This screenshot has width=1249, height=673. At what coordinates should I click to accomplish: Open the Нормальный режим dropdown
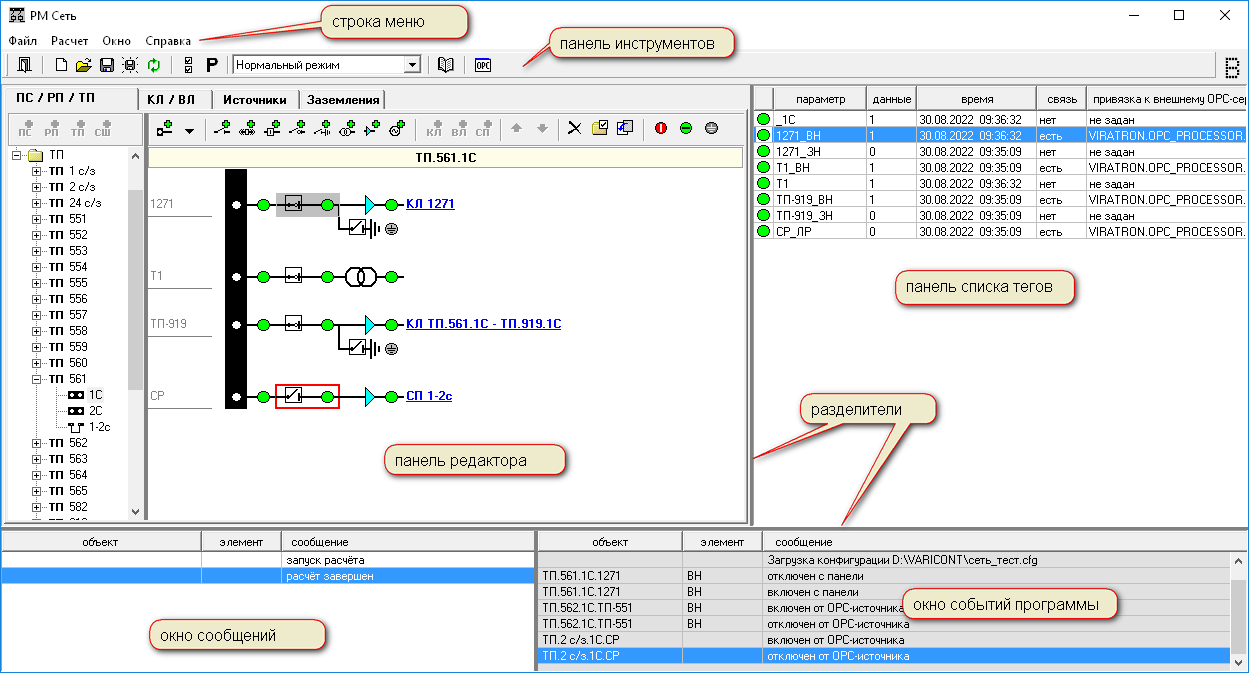coord(411,65)
